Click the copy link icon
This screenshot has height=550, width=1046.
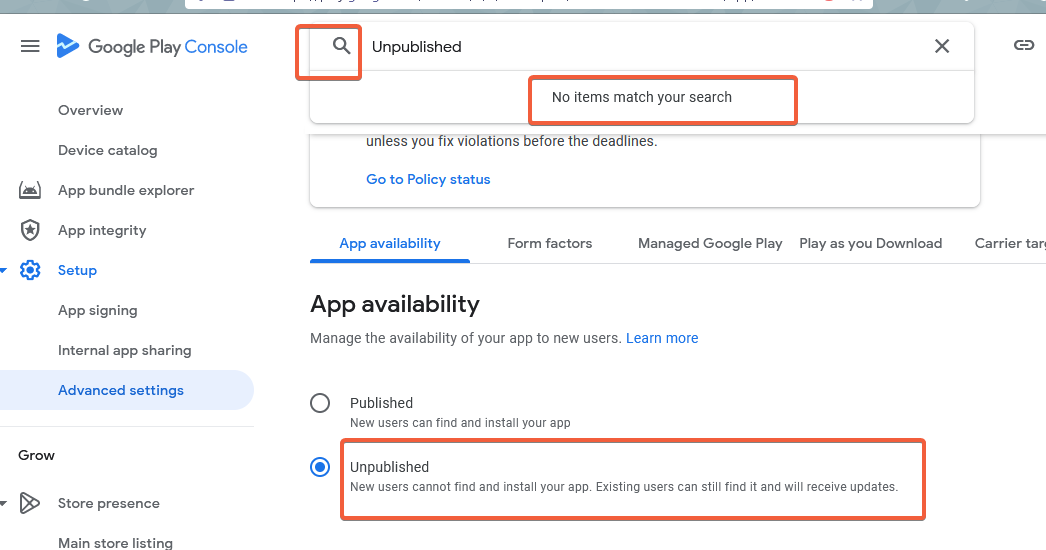coord(1023,46)
